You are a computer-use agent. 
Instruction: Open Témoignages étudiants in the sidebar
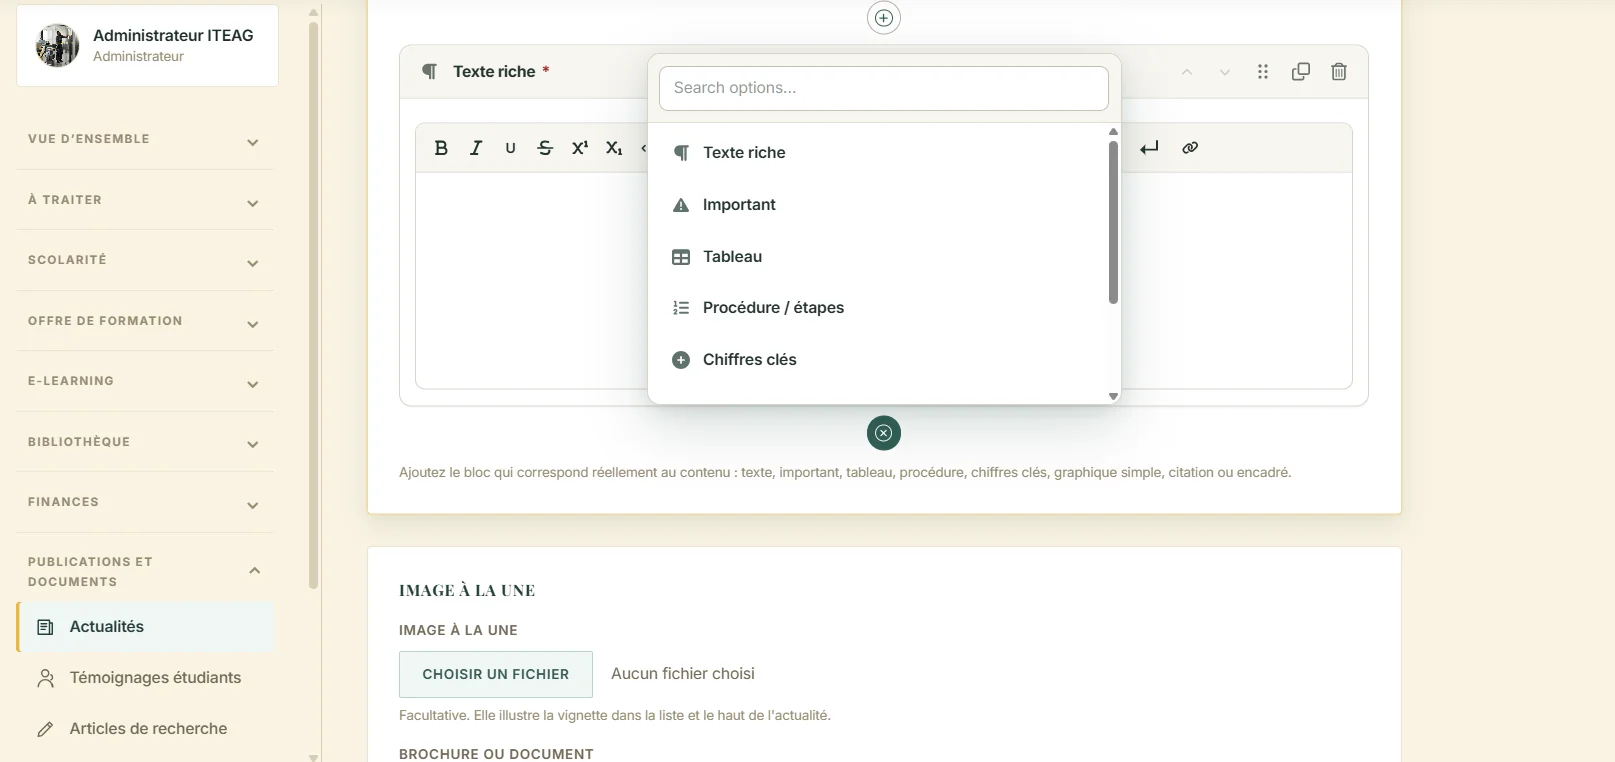click(x=145, y=678)
